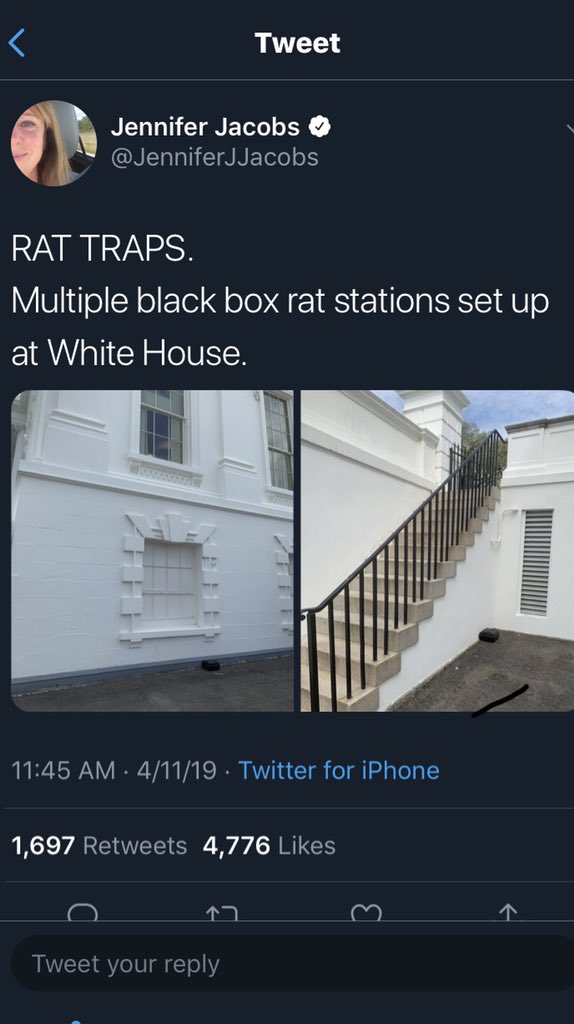Tap the Share upward-arrow icon
The height and width of the screenshot is (1024, 574).
[509, 912]
